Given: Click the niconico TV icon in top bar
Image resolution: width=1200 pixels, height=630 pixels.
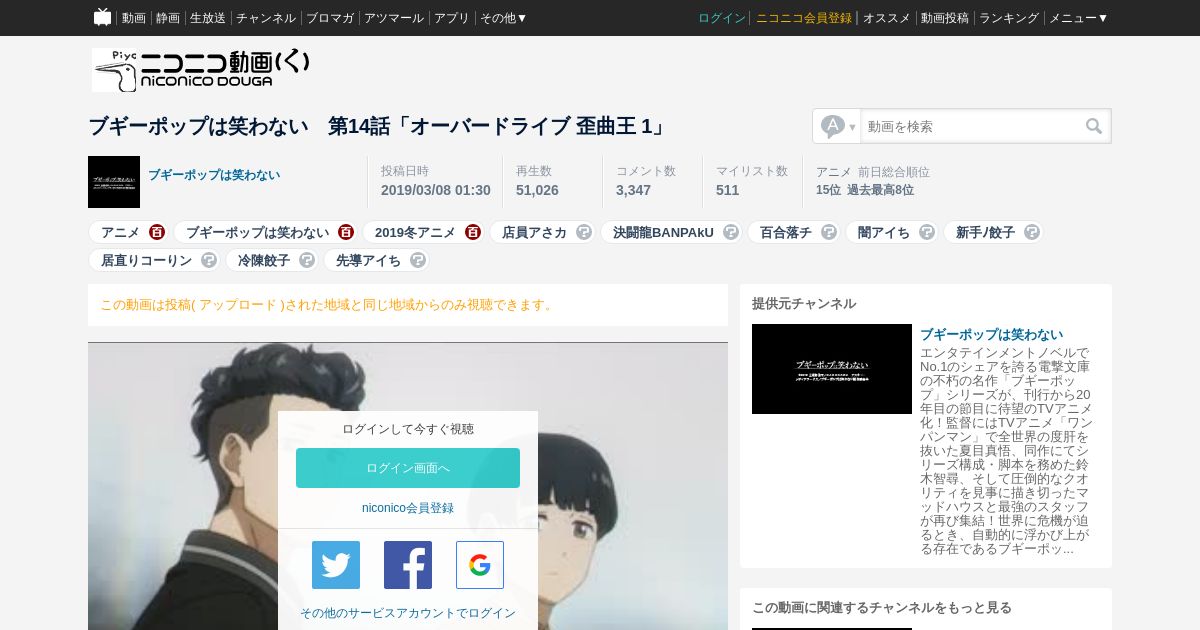Looking at the screenshot, I should point(102,17).
